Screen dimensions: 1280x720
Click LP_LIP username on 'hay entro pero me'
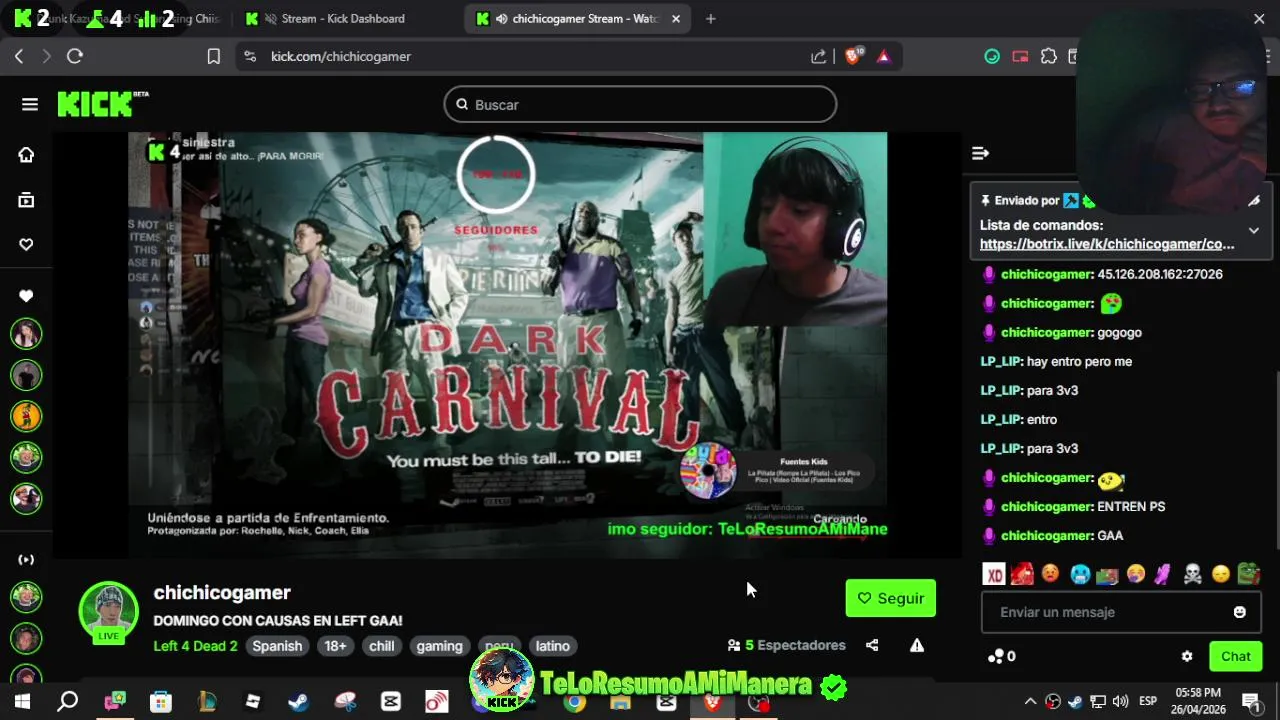pyautogui.click(x=1000, y=362)
